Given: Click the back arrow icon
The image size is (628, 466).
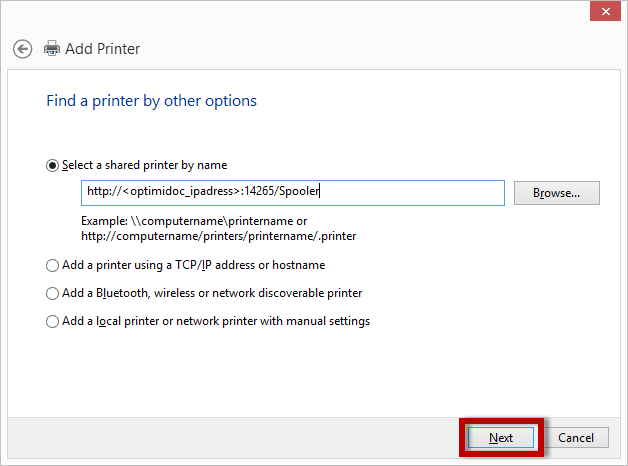Looking at the screenshot, I should click(22, 49).
